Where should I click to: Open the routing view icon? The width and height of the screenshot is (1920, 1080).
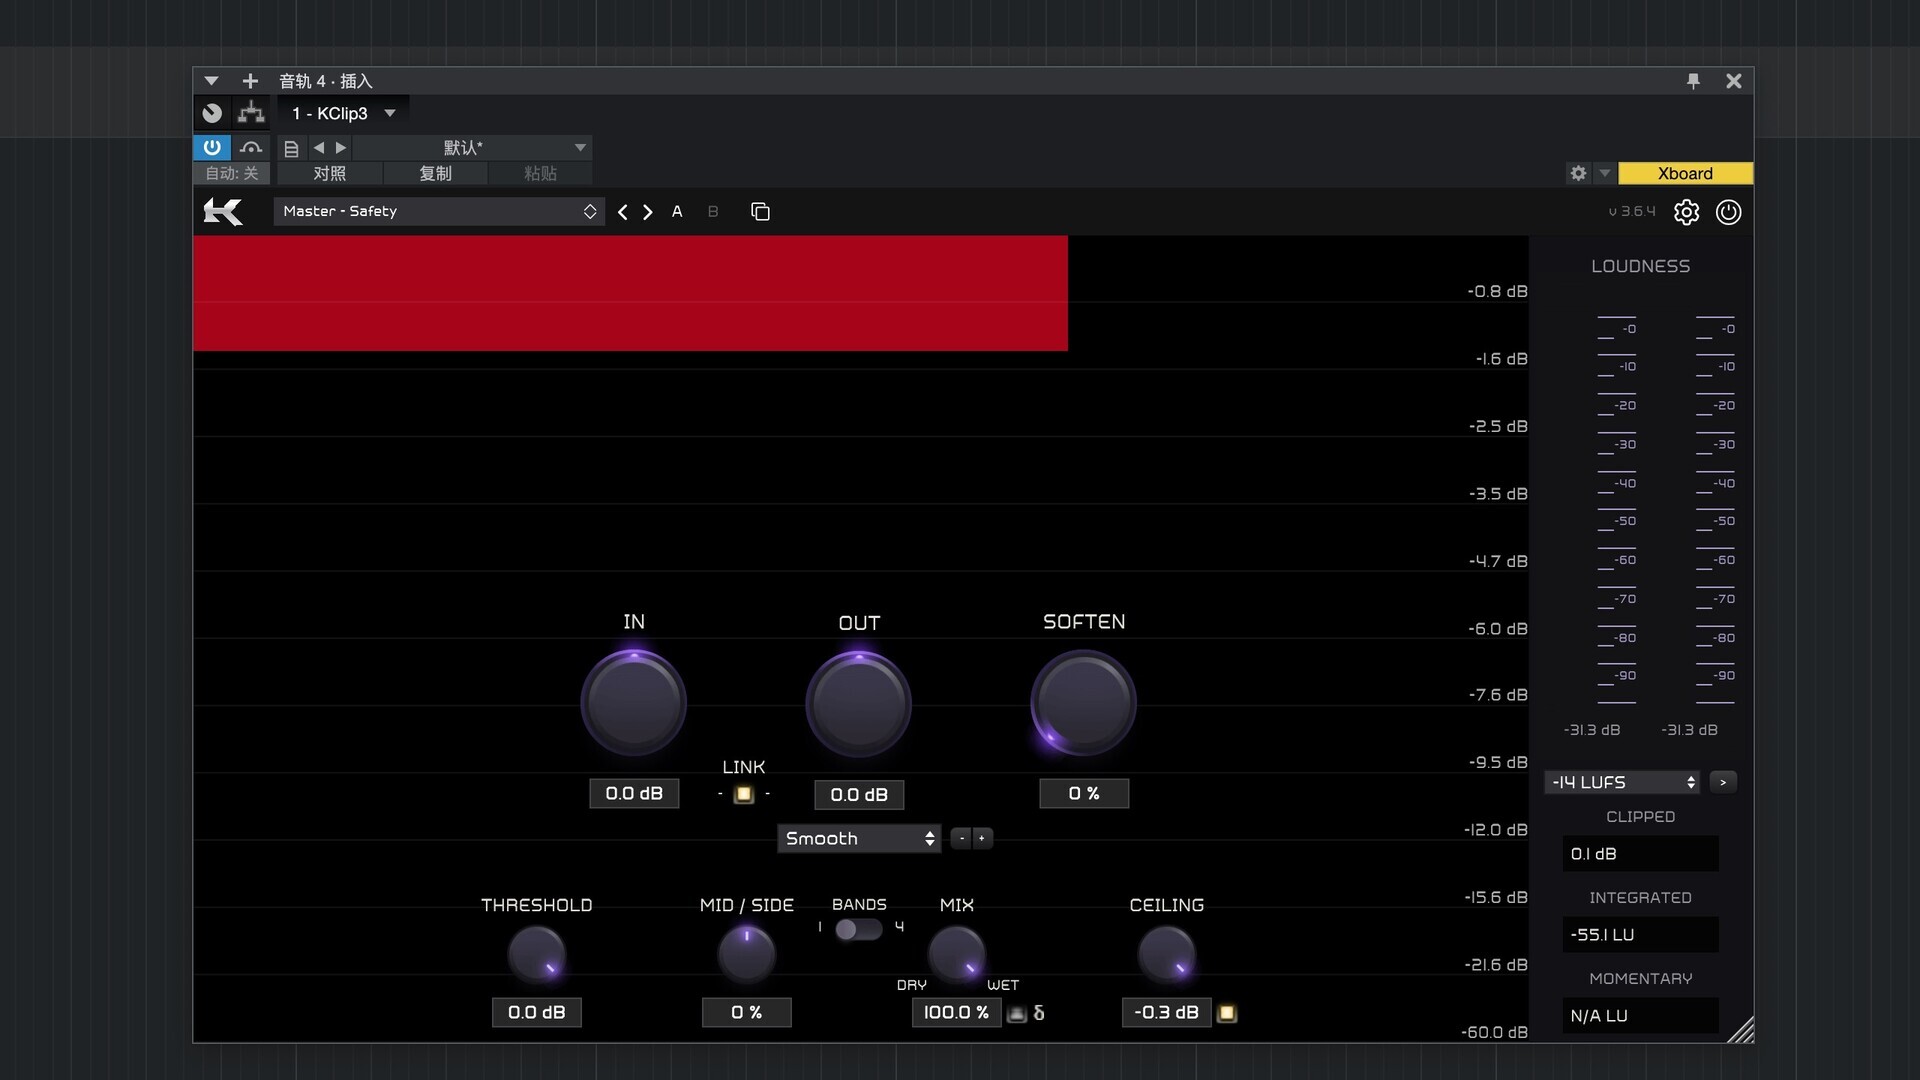pyautogui.click(x=251, y=113)
